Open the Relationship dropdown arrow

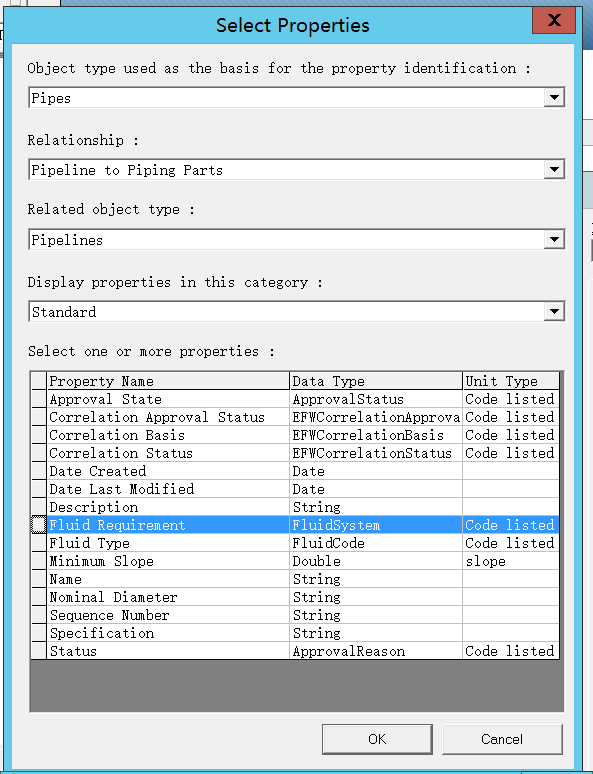click(554, 169)
